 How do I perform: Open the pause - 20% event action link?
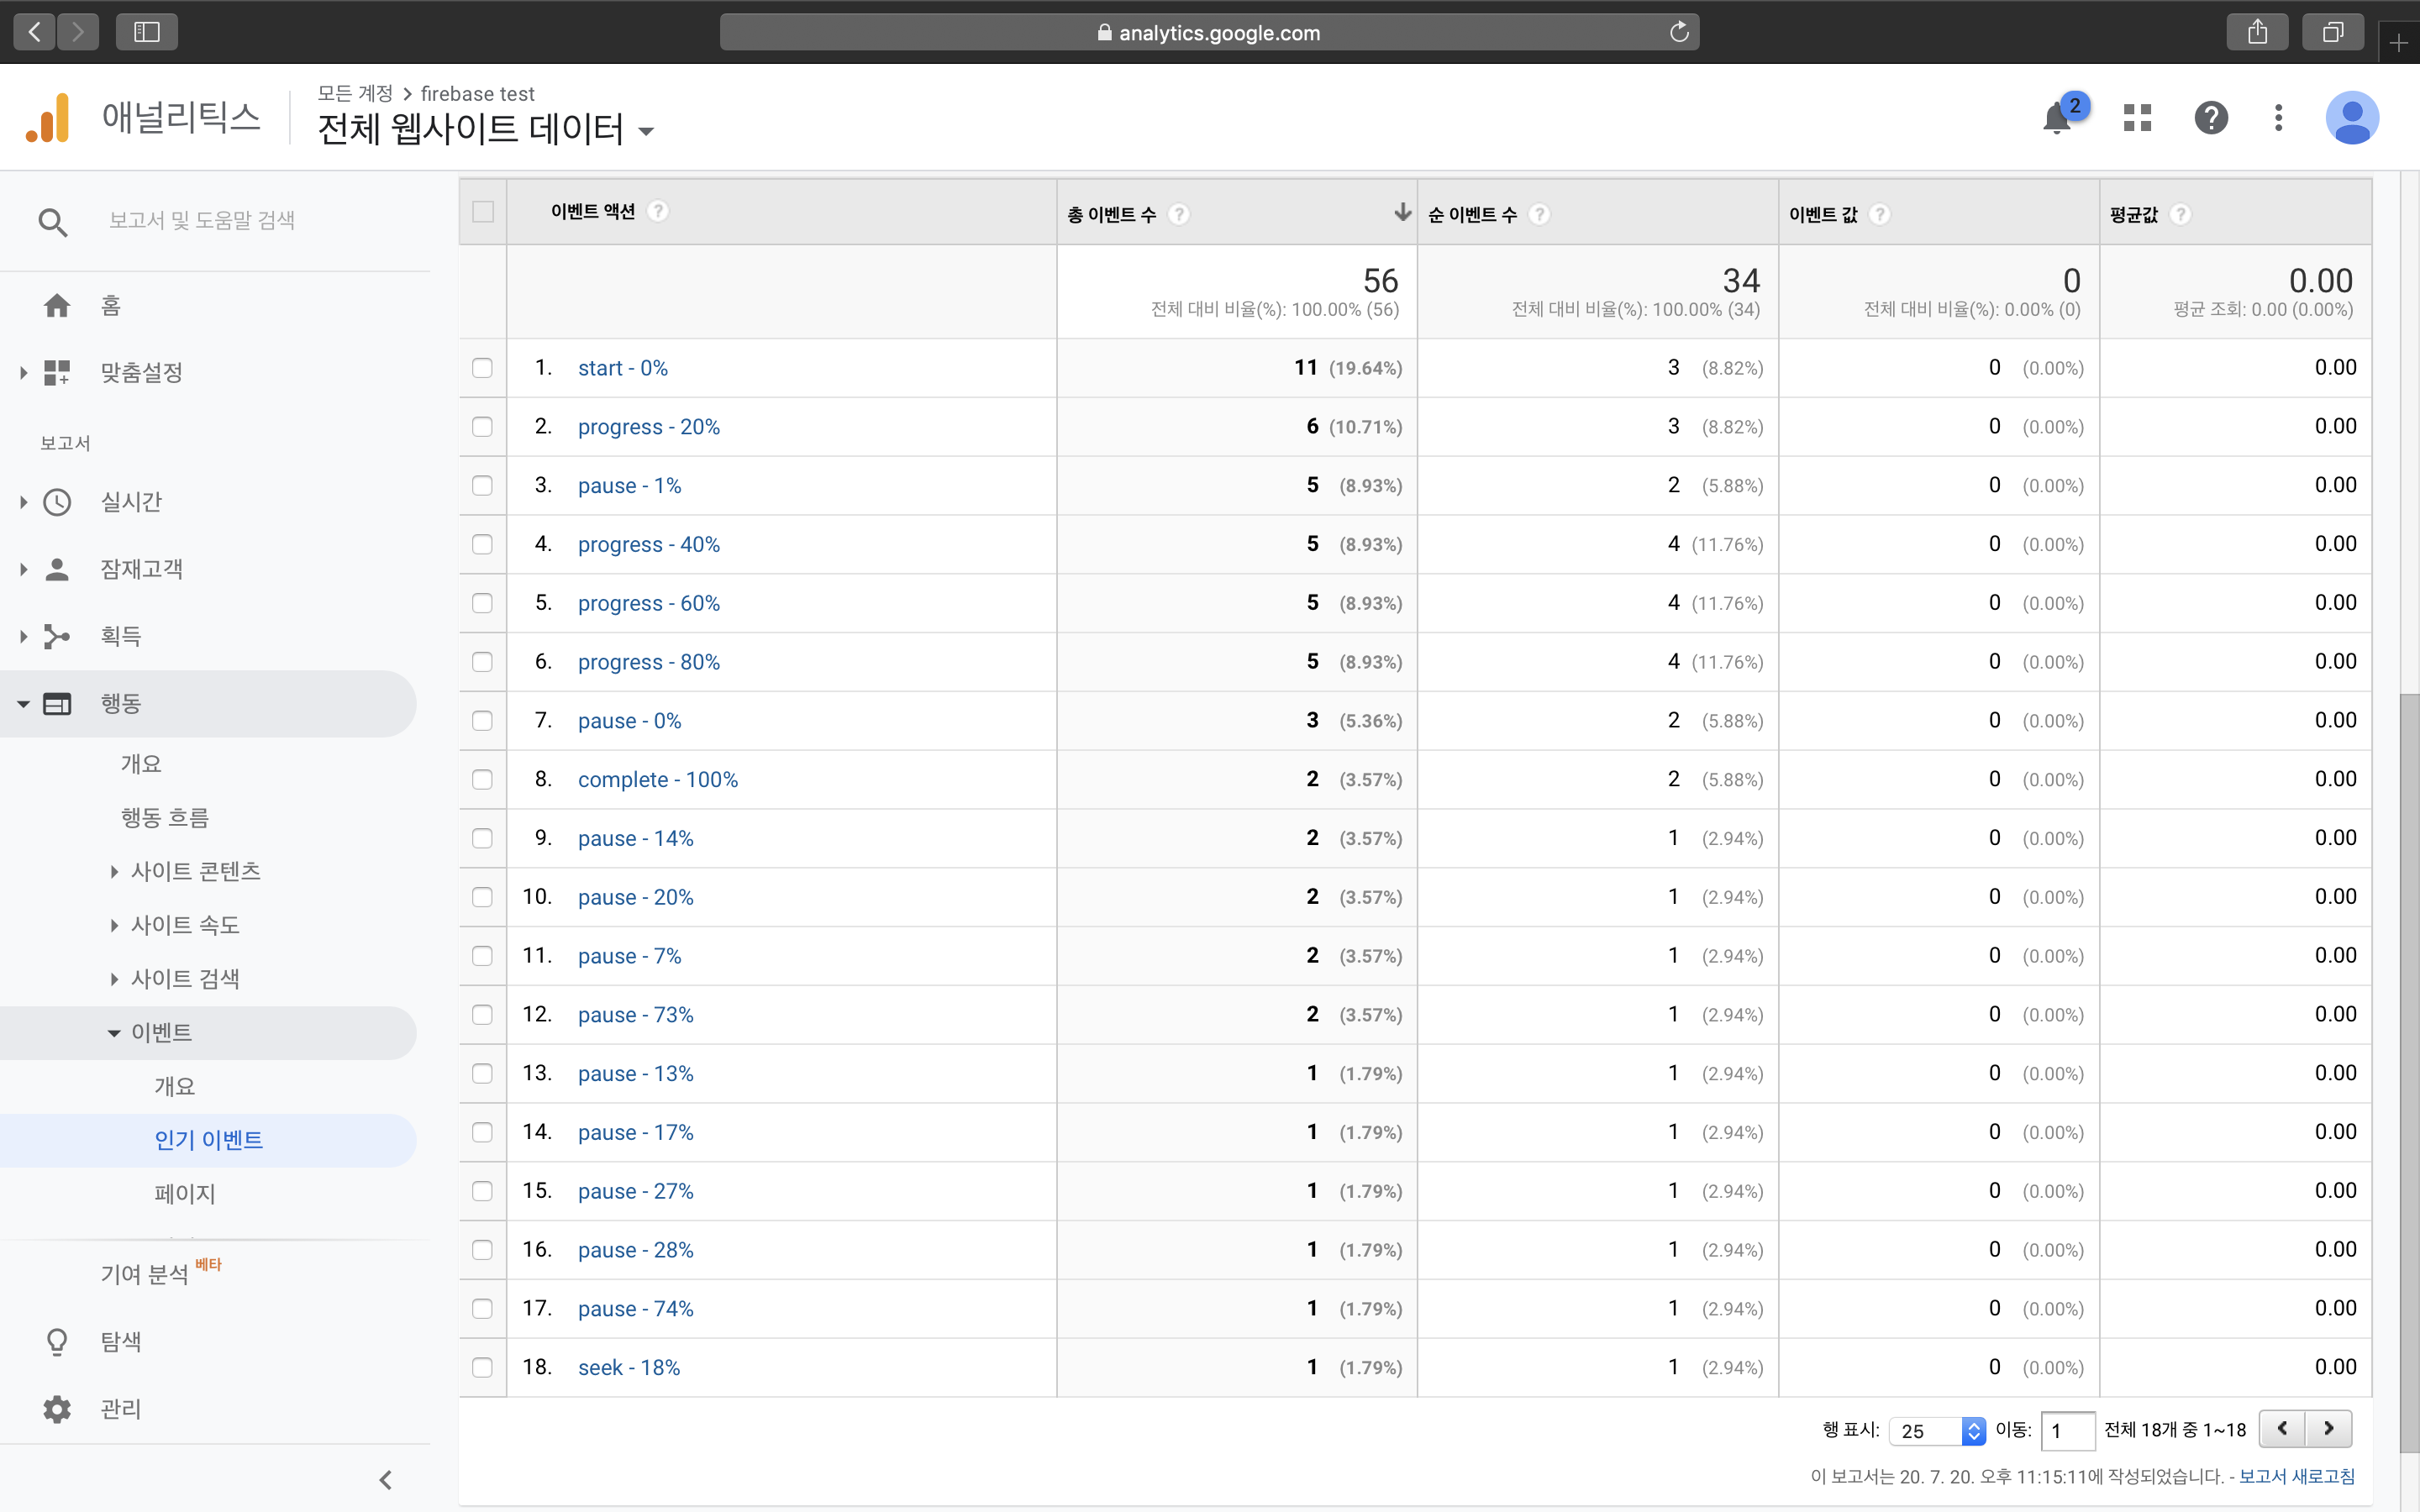(636, 897)
